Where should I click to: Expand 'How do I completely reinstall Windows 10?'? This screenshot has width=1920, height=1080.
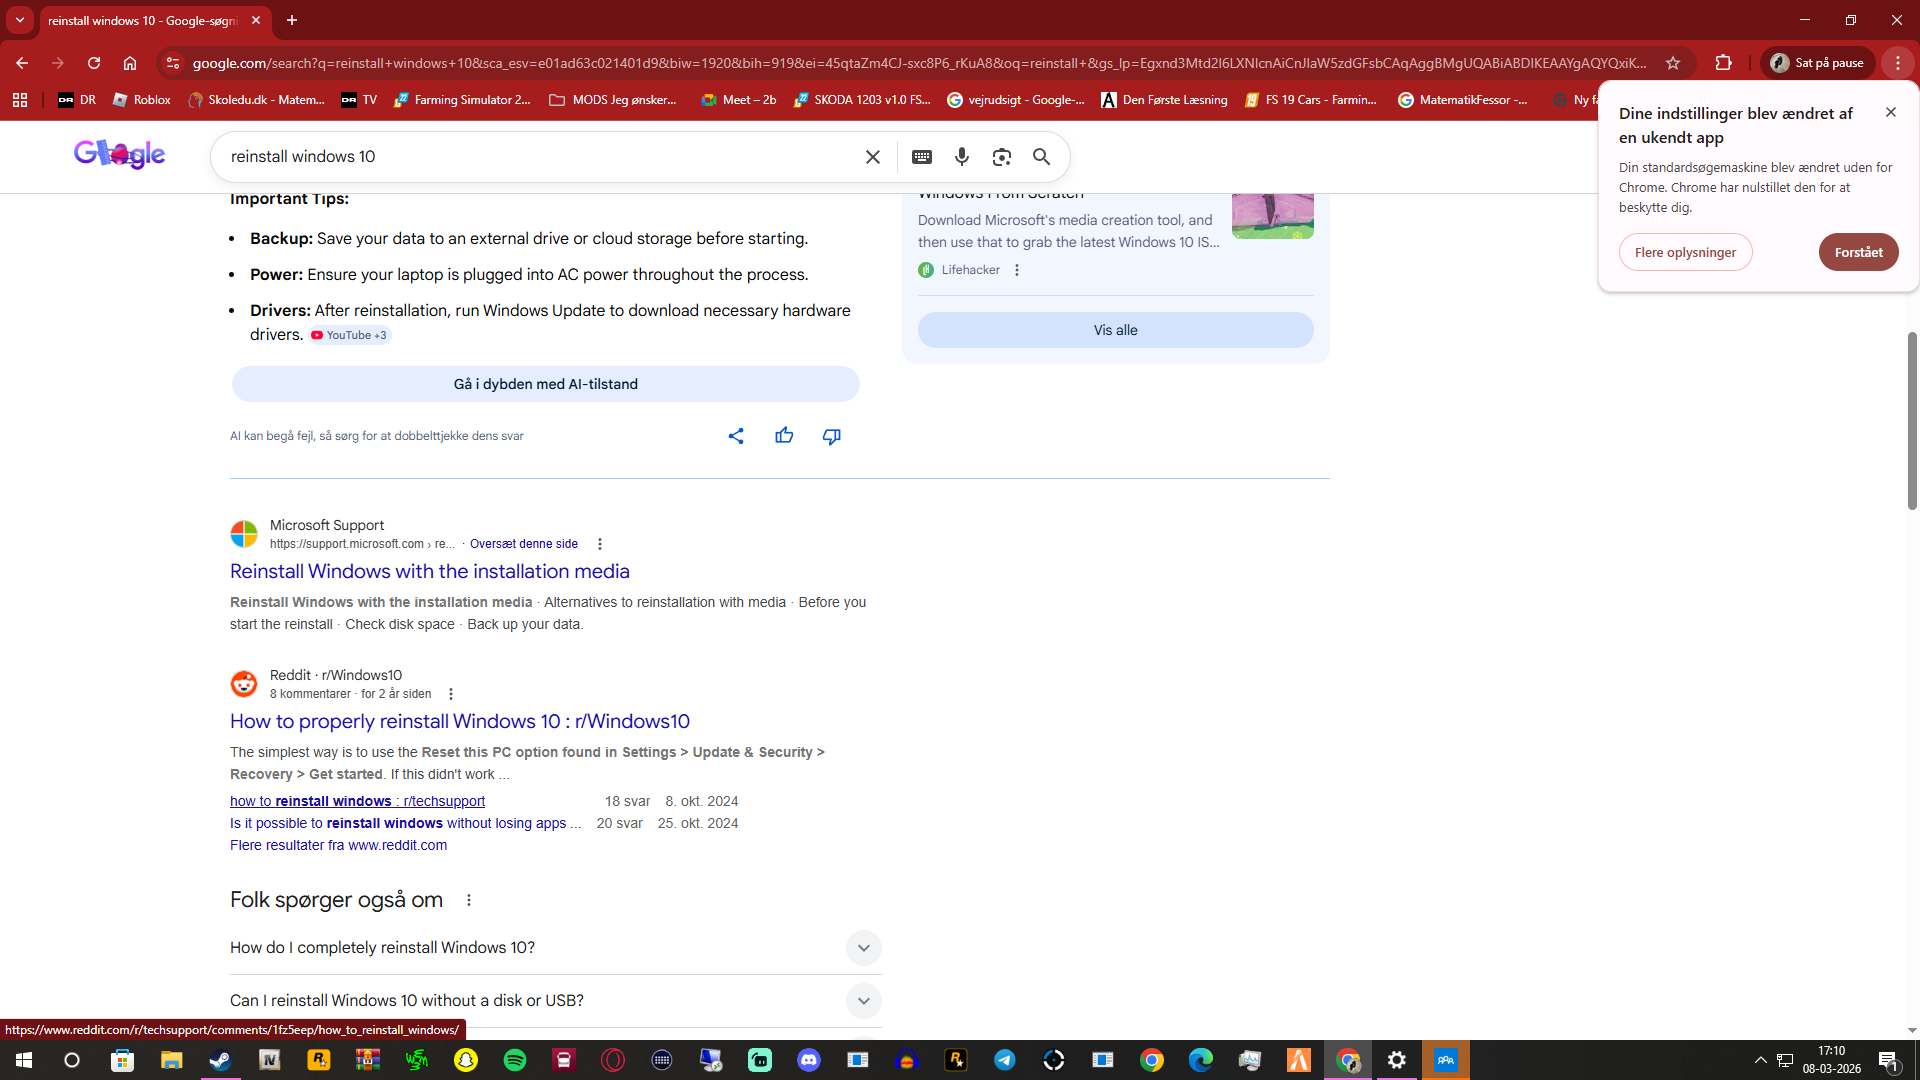pyautogui.click(x=863, y=948)
